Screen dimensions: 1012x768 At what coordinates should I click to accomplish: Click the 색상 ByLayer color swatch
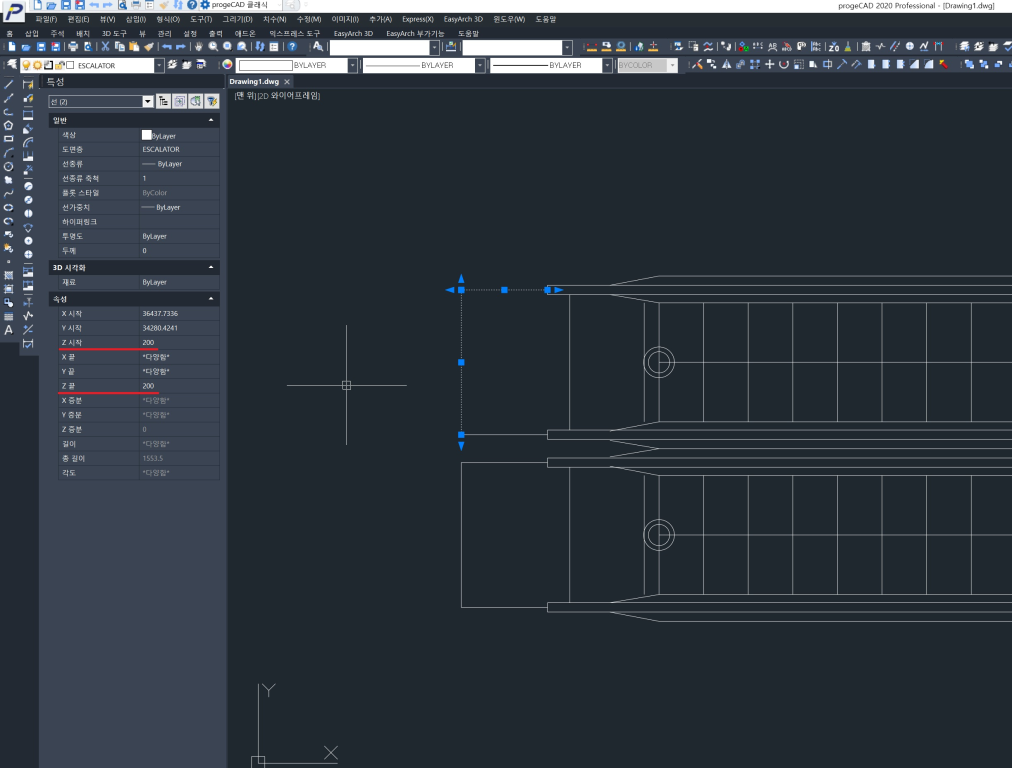coord(147,135)
